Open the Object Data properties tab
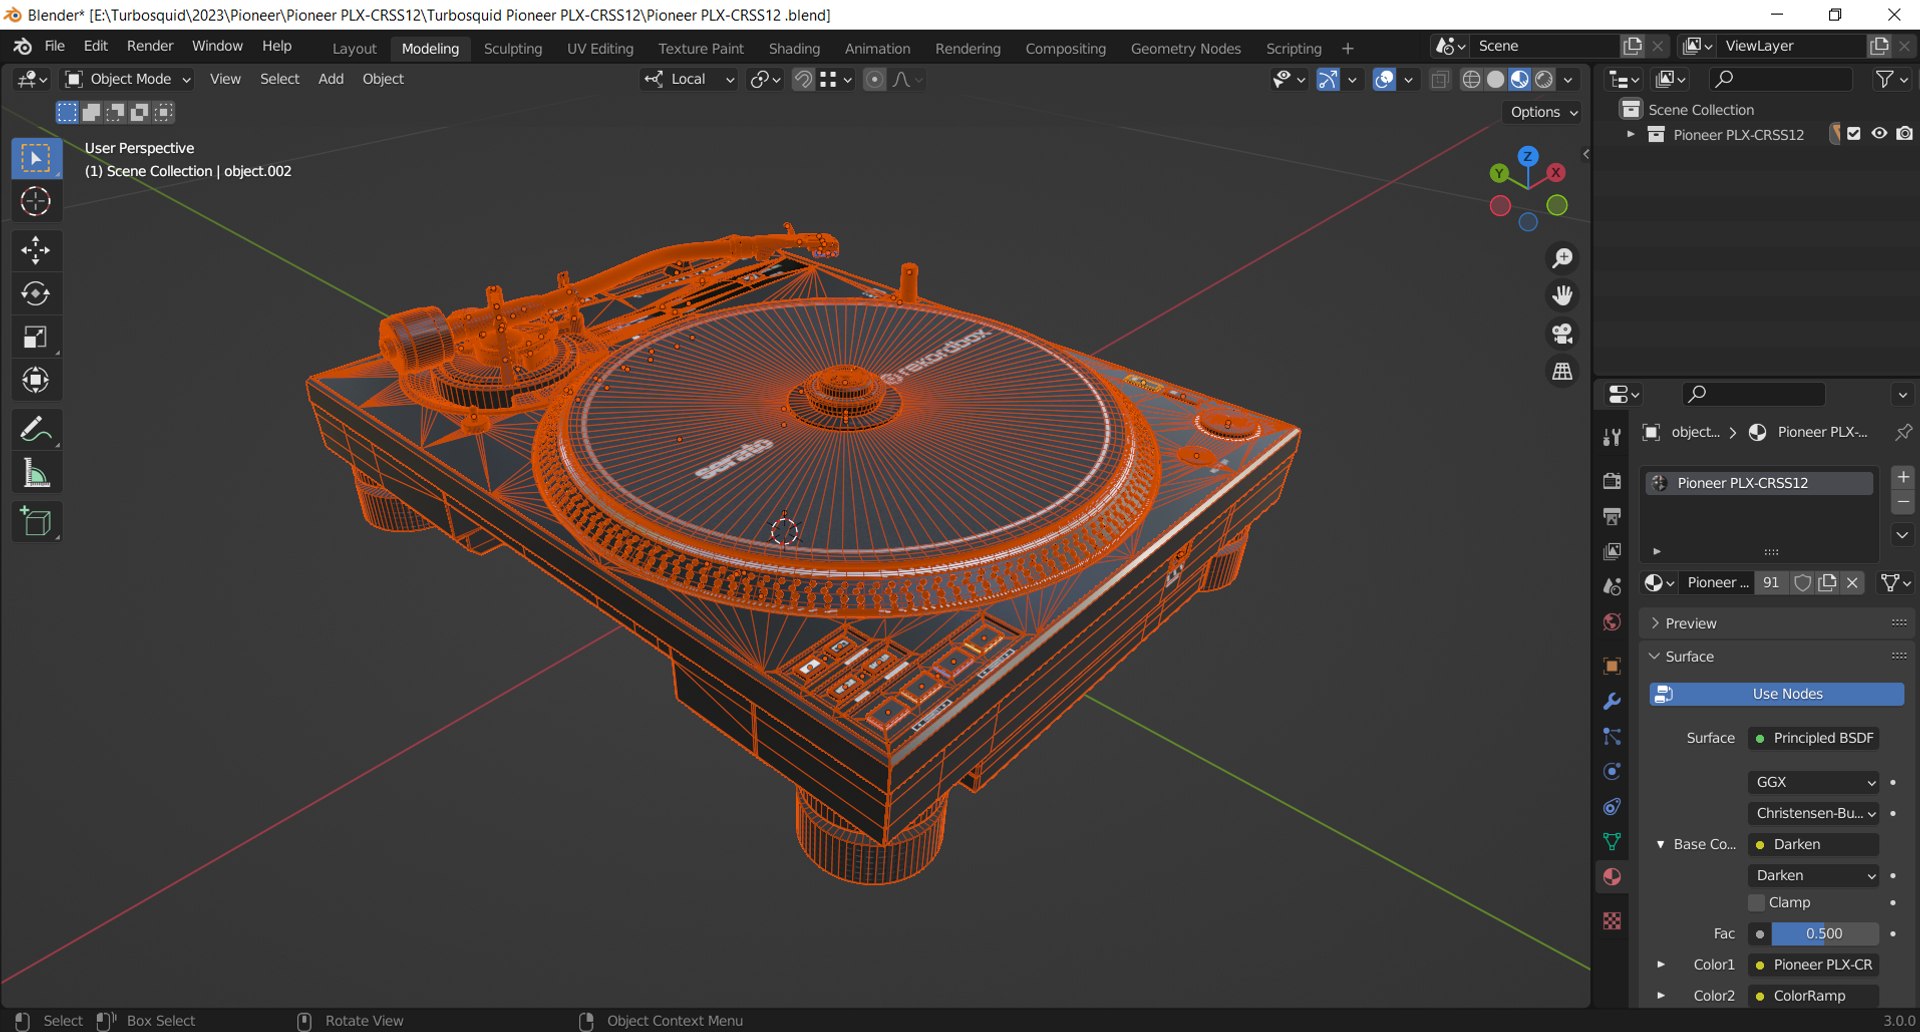 pos(1612,841)
